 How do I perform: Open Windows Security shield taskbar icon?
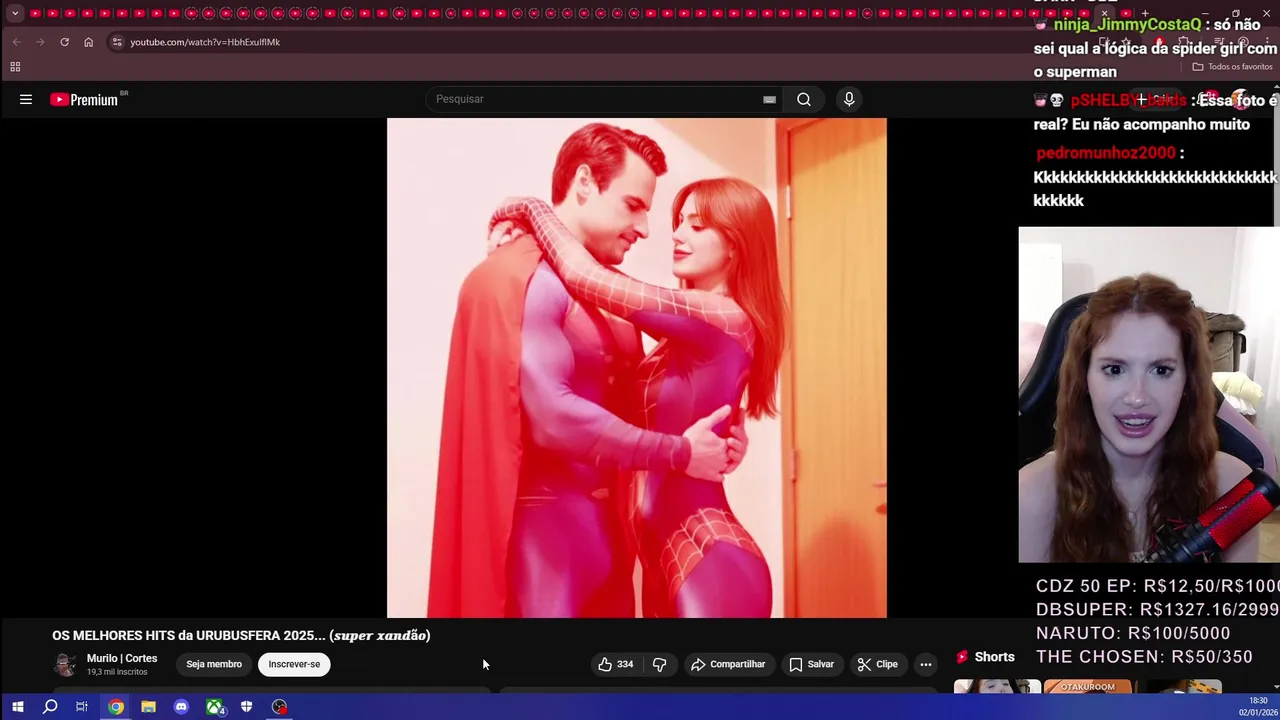(x=246, y=707)
